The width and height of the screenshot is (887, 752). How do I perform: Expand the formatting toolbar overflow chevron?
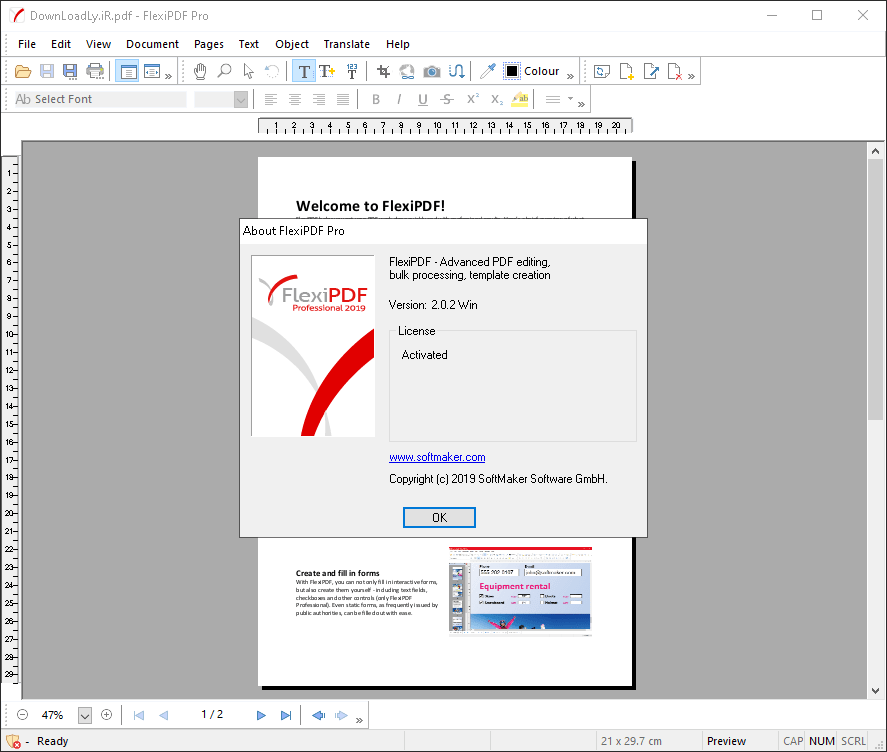pyautogui.click(x=581, y=105)
